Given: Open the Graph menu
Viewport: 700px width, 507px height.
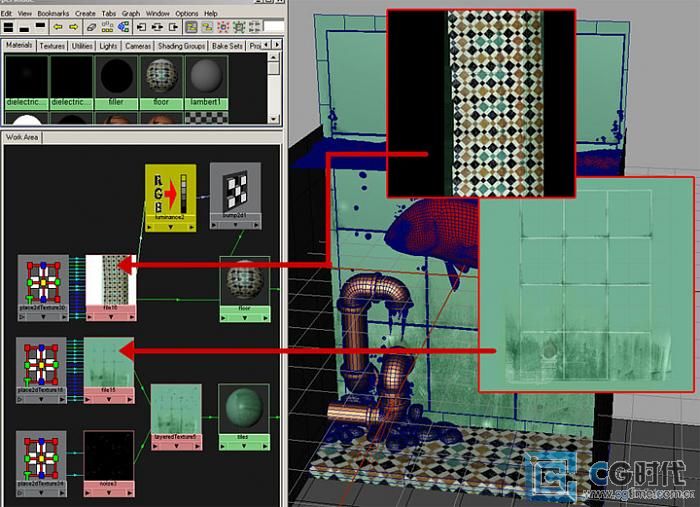Looking at the screenshot, I should [131, 13].
